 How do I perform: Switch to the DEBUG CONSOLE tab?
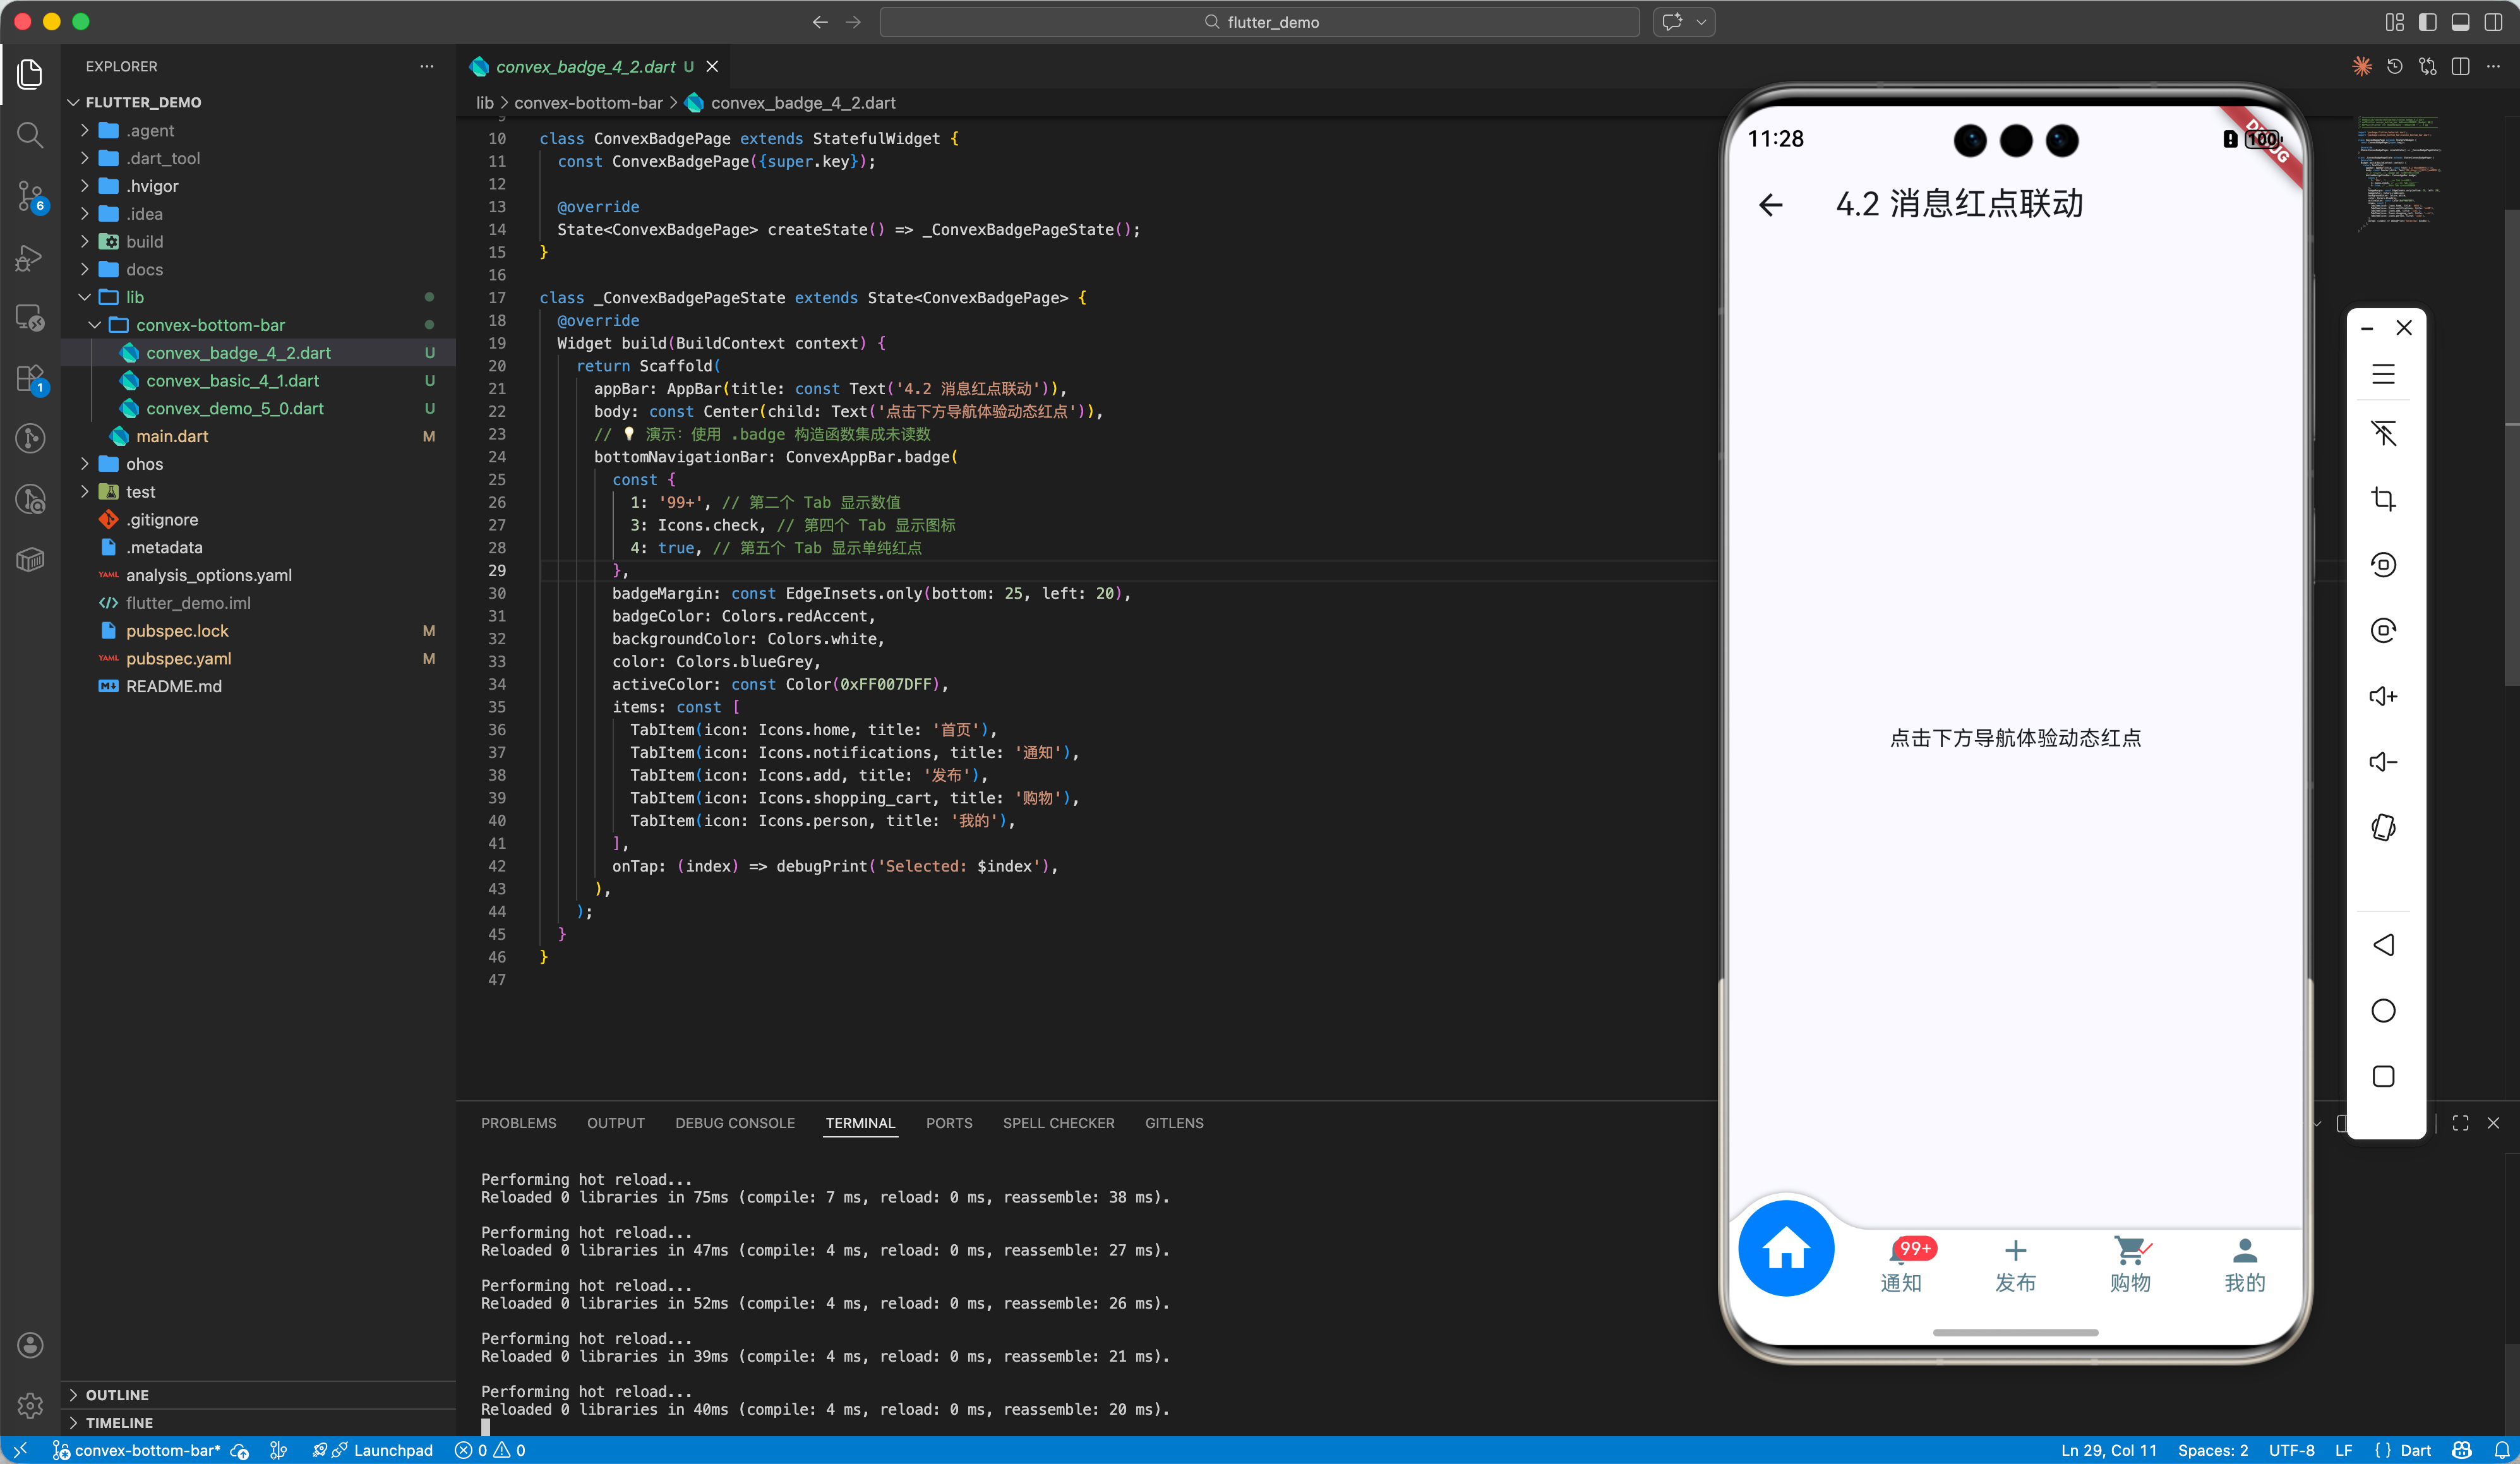coord(734,1123)
